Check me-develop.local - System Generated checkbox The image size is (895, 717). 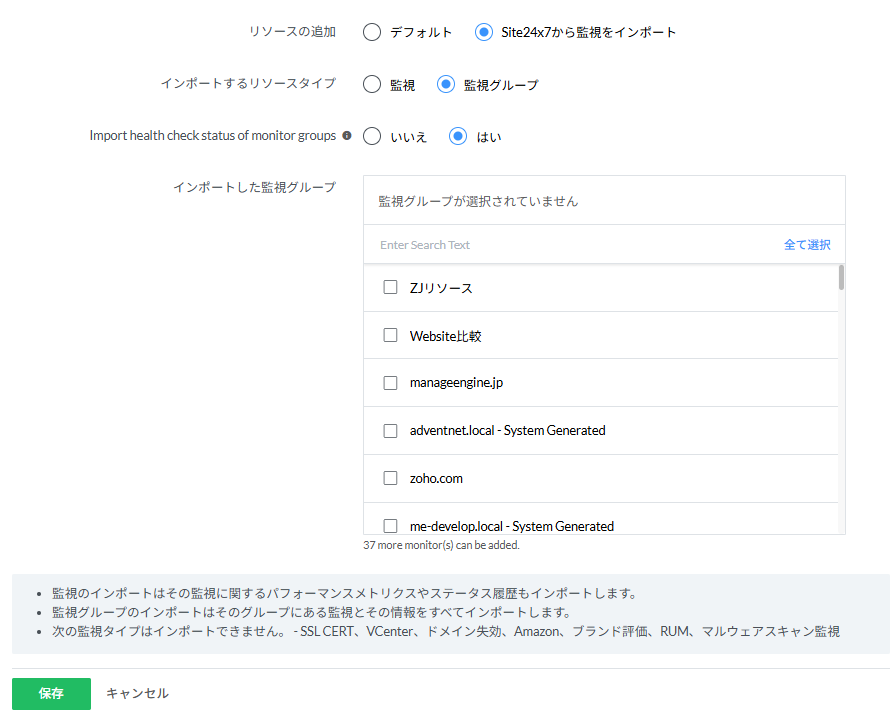coord(390,526)
